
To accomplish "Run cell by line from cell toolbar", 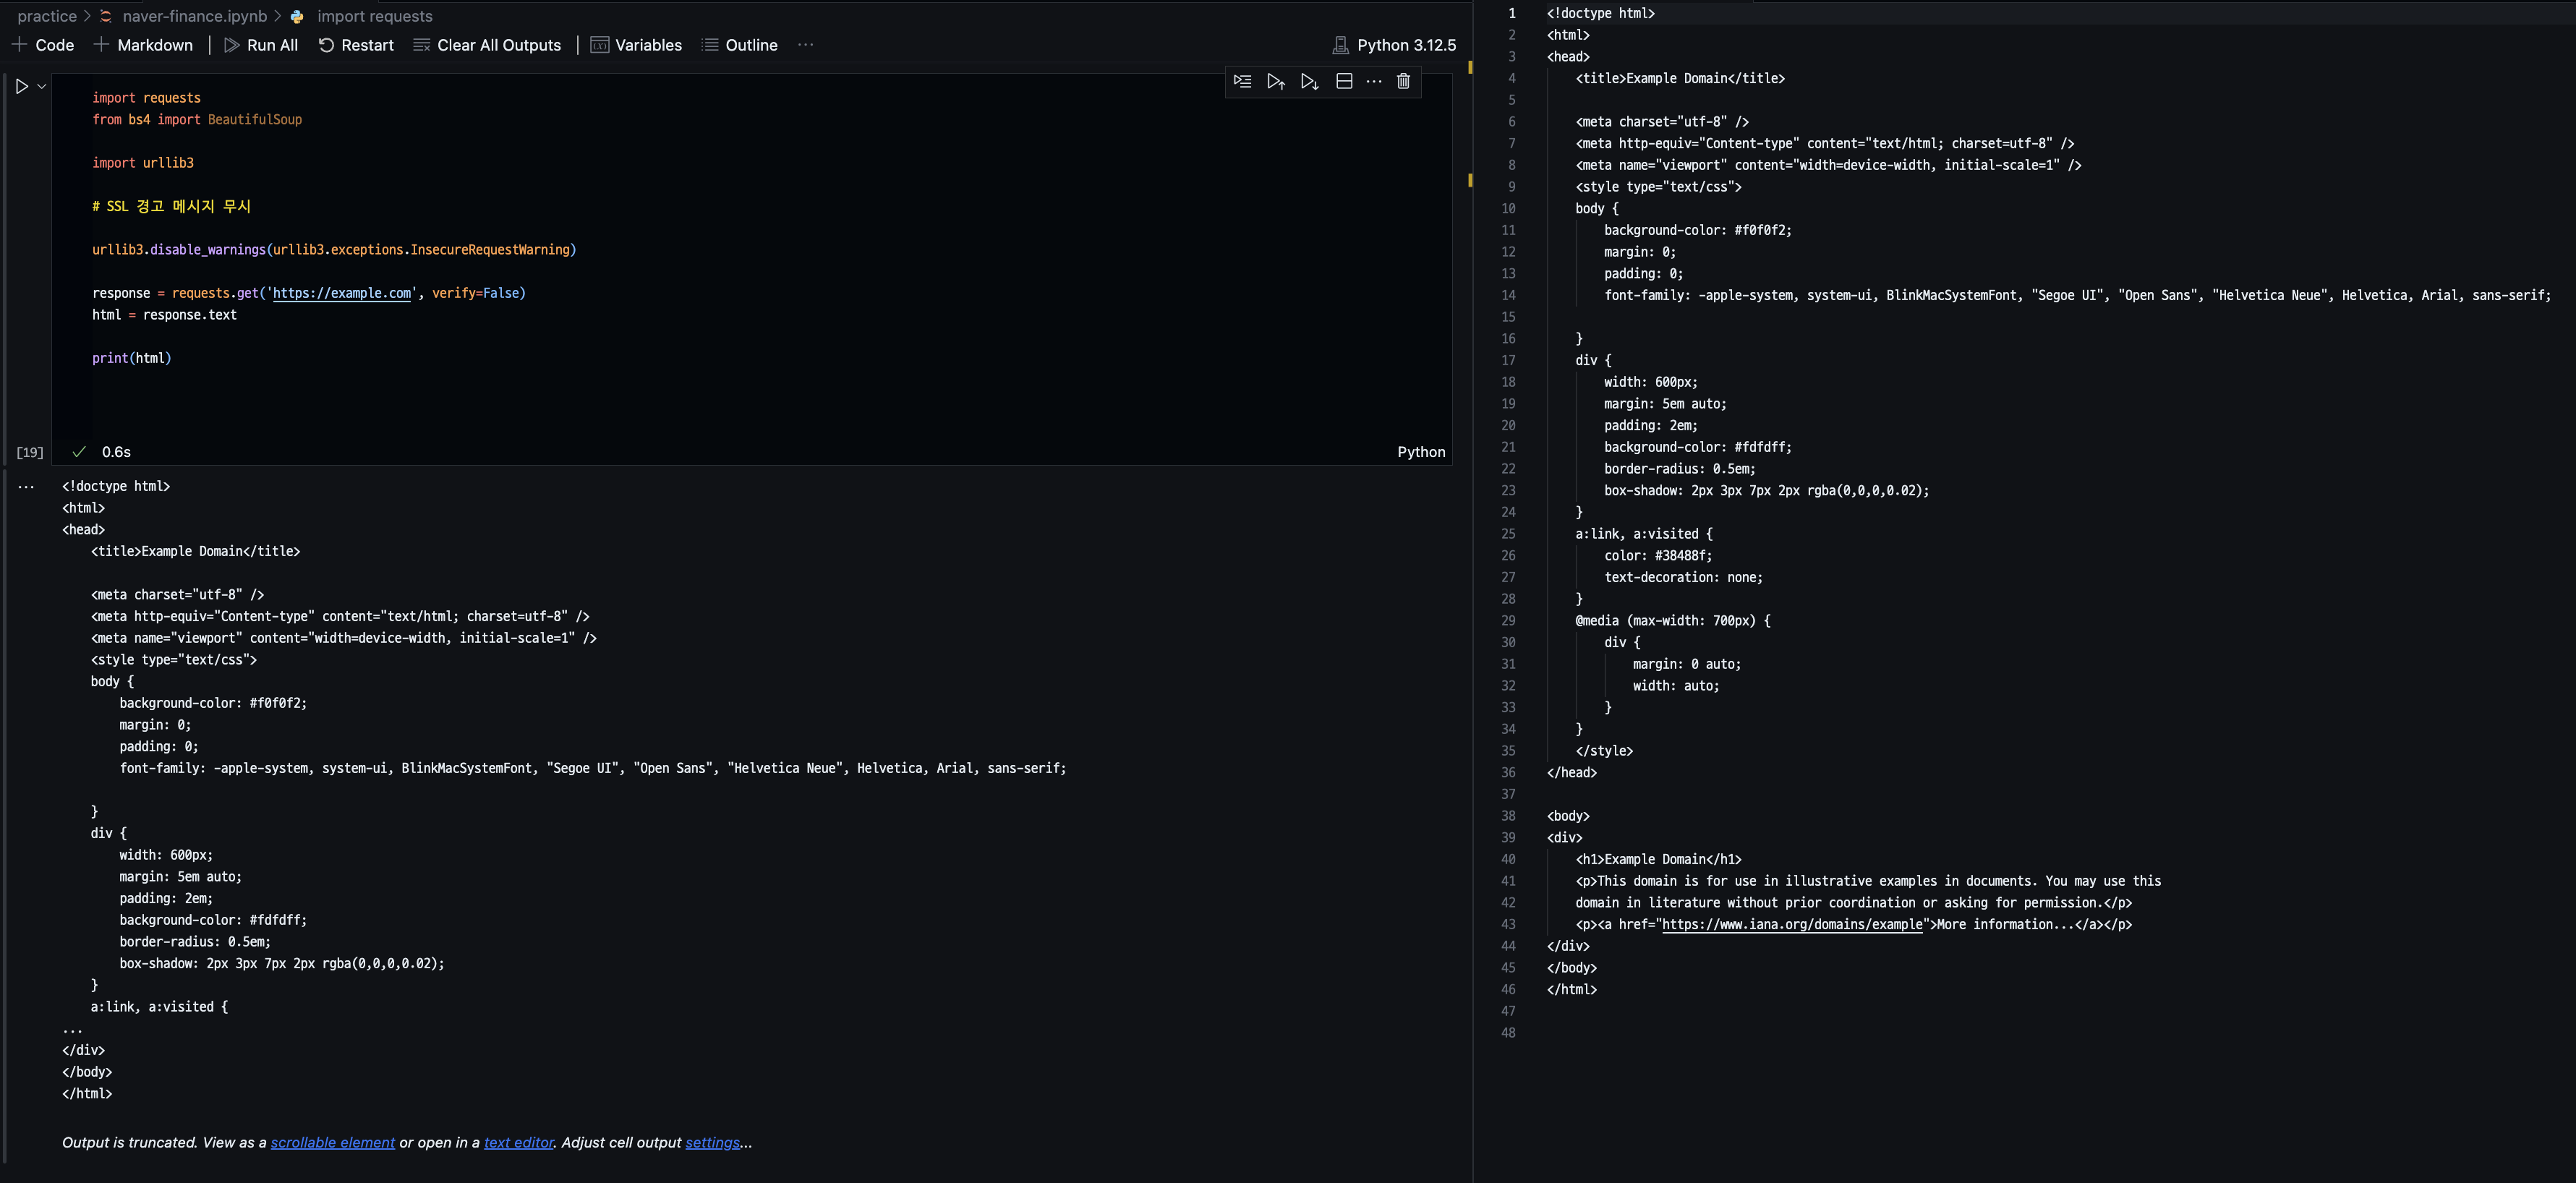I will (x=1242, y=81).
